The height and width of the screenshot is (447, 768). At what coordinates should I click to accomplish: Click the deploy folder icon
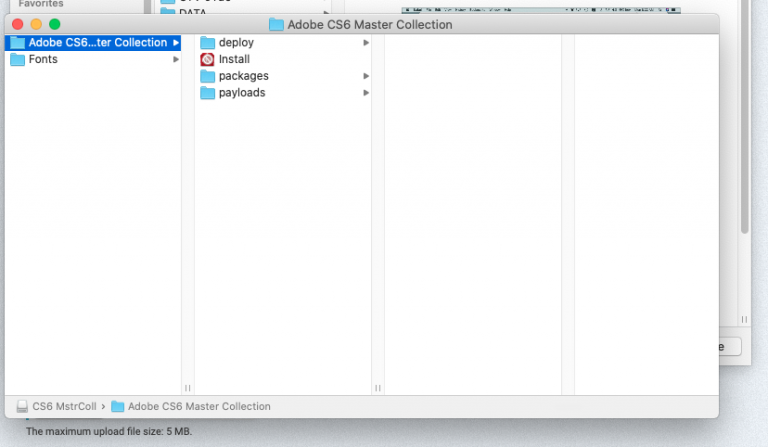[x=208, y=43]
